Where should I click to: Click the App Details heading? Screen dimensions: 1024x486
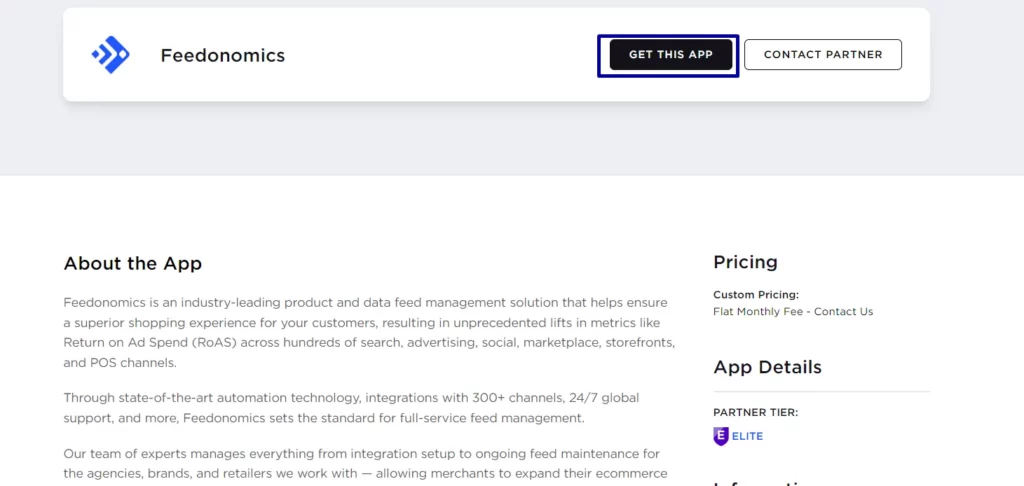767,367
